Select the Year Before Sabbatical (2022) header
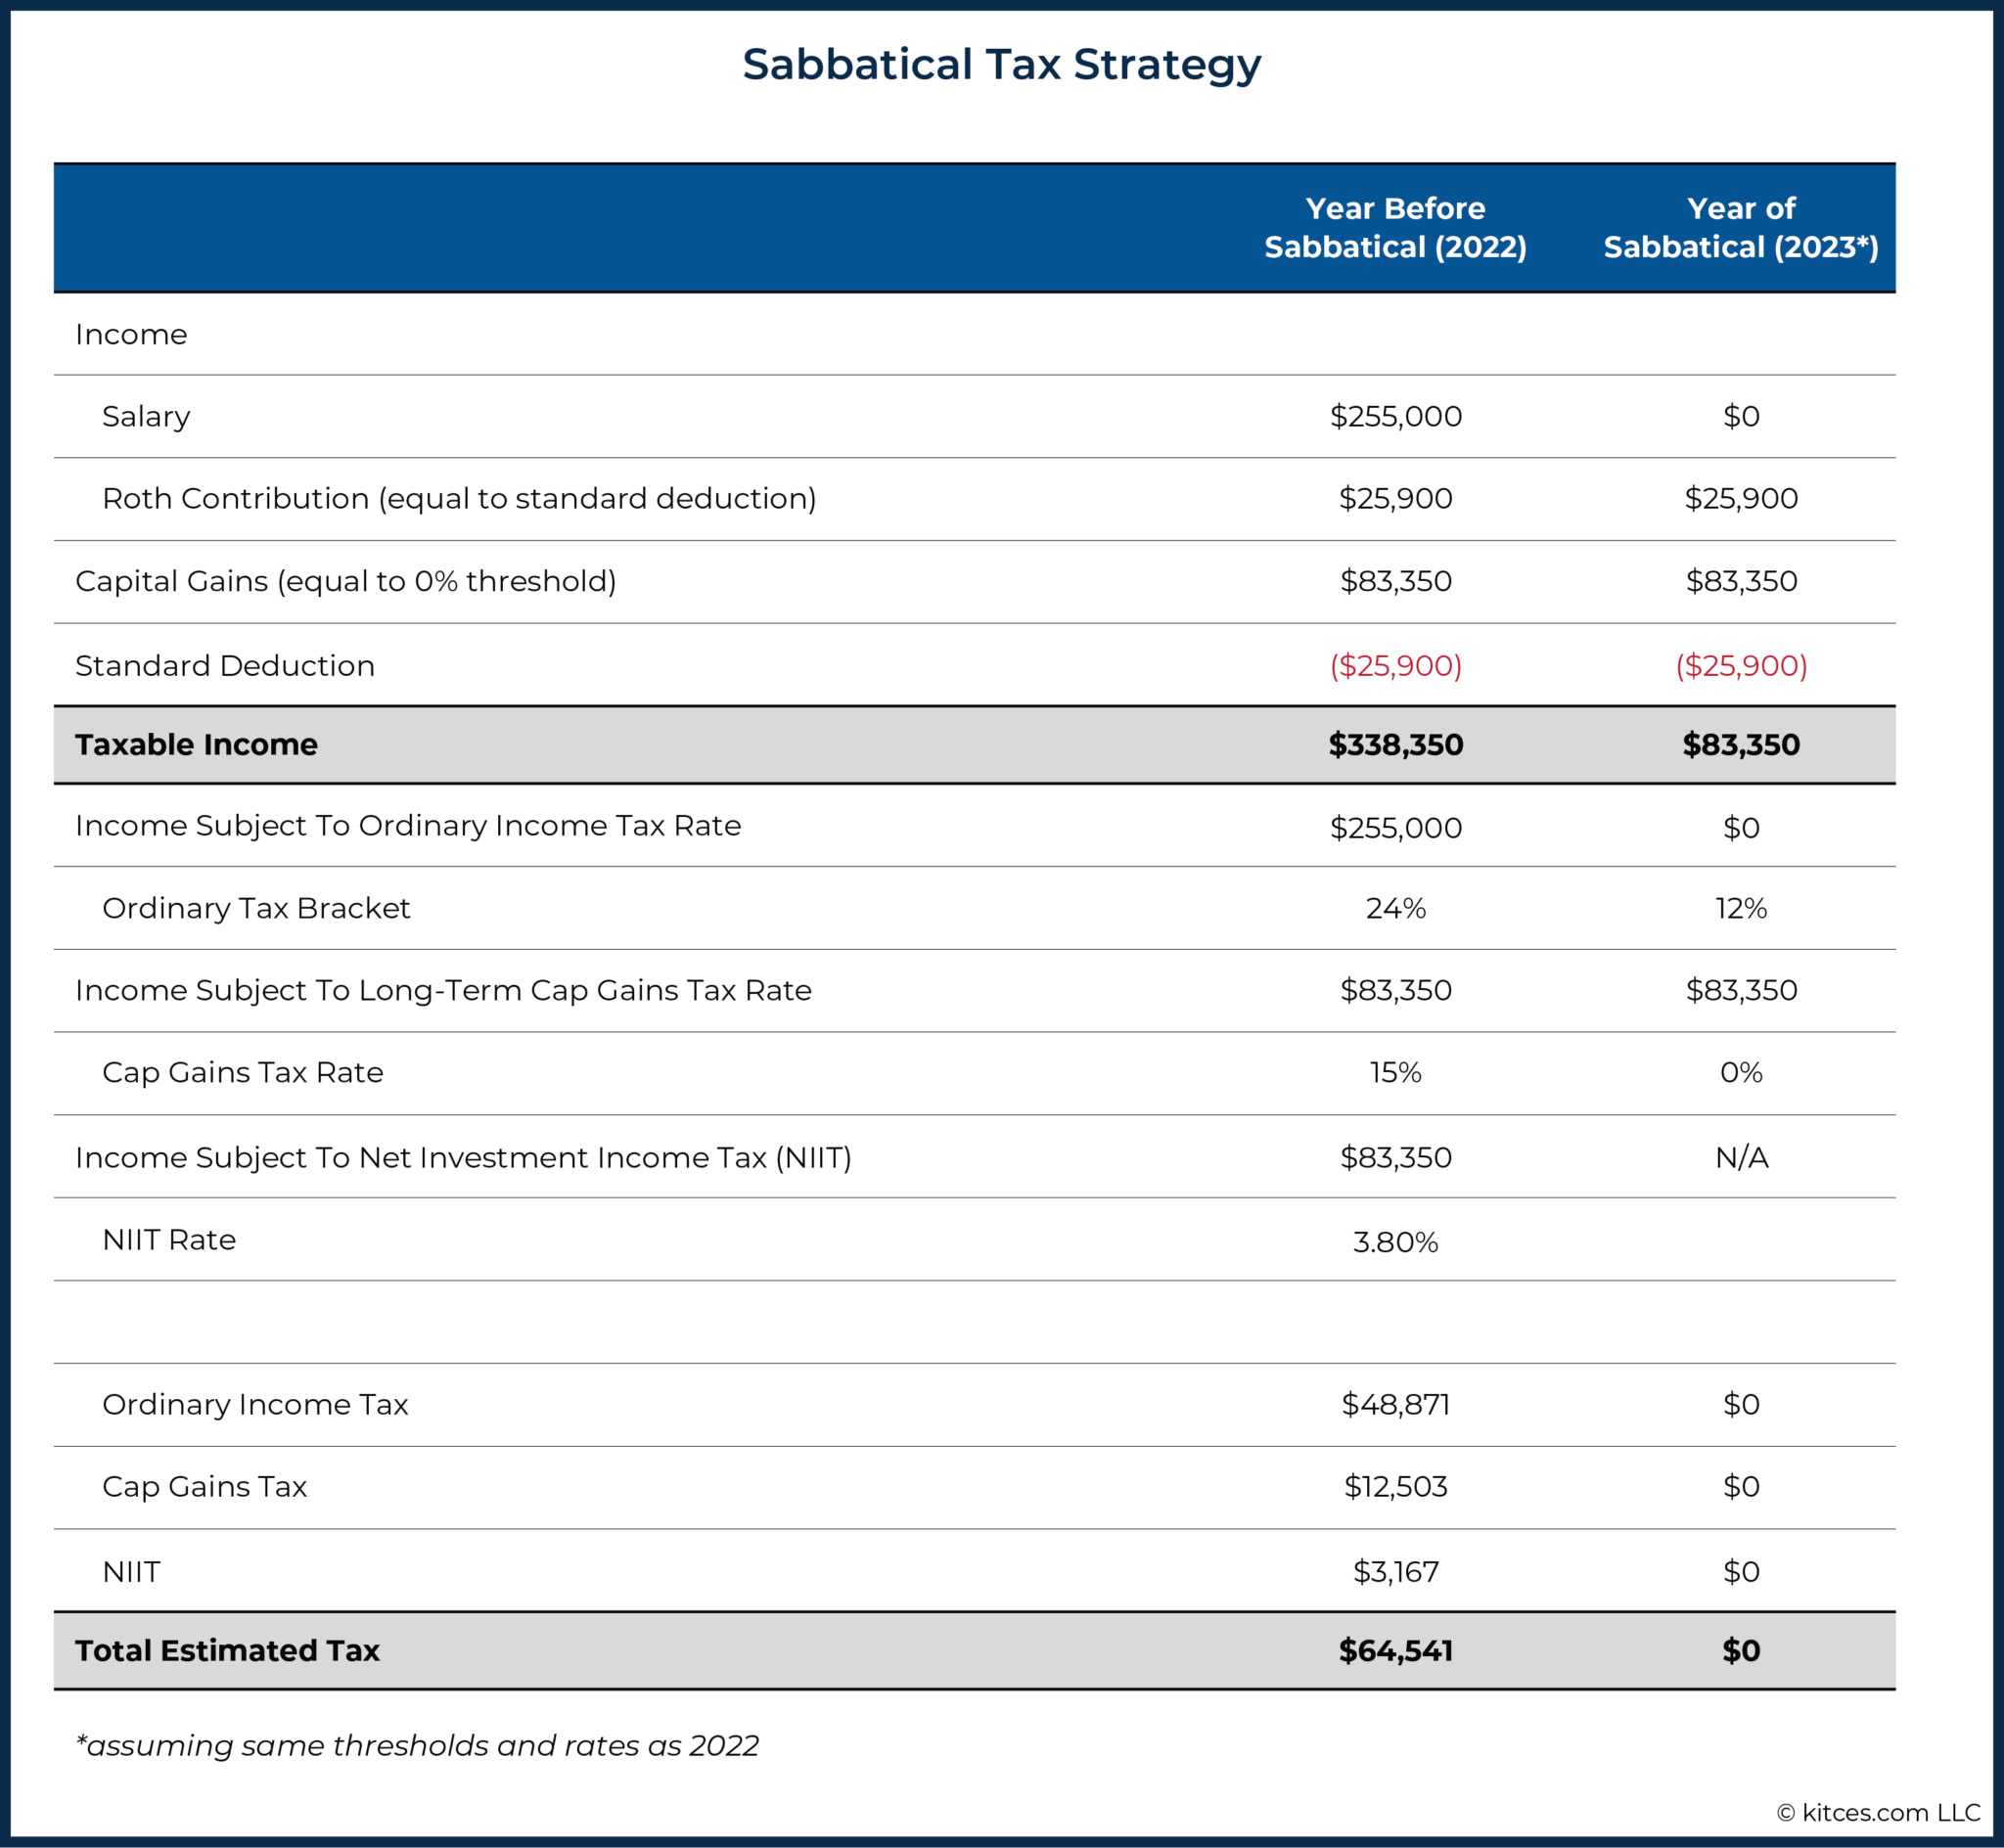The width and height of the screenshot is (2004, 1848). click(x=1395, y=228)
